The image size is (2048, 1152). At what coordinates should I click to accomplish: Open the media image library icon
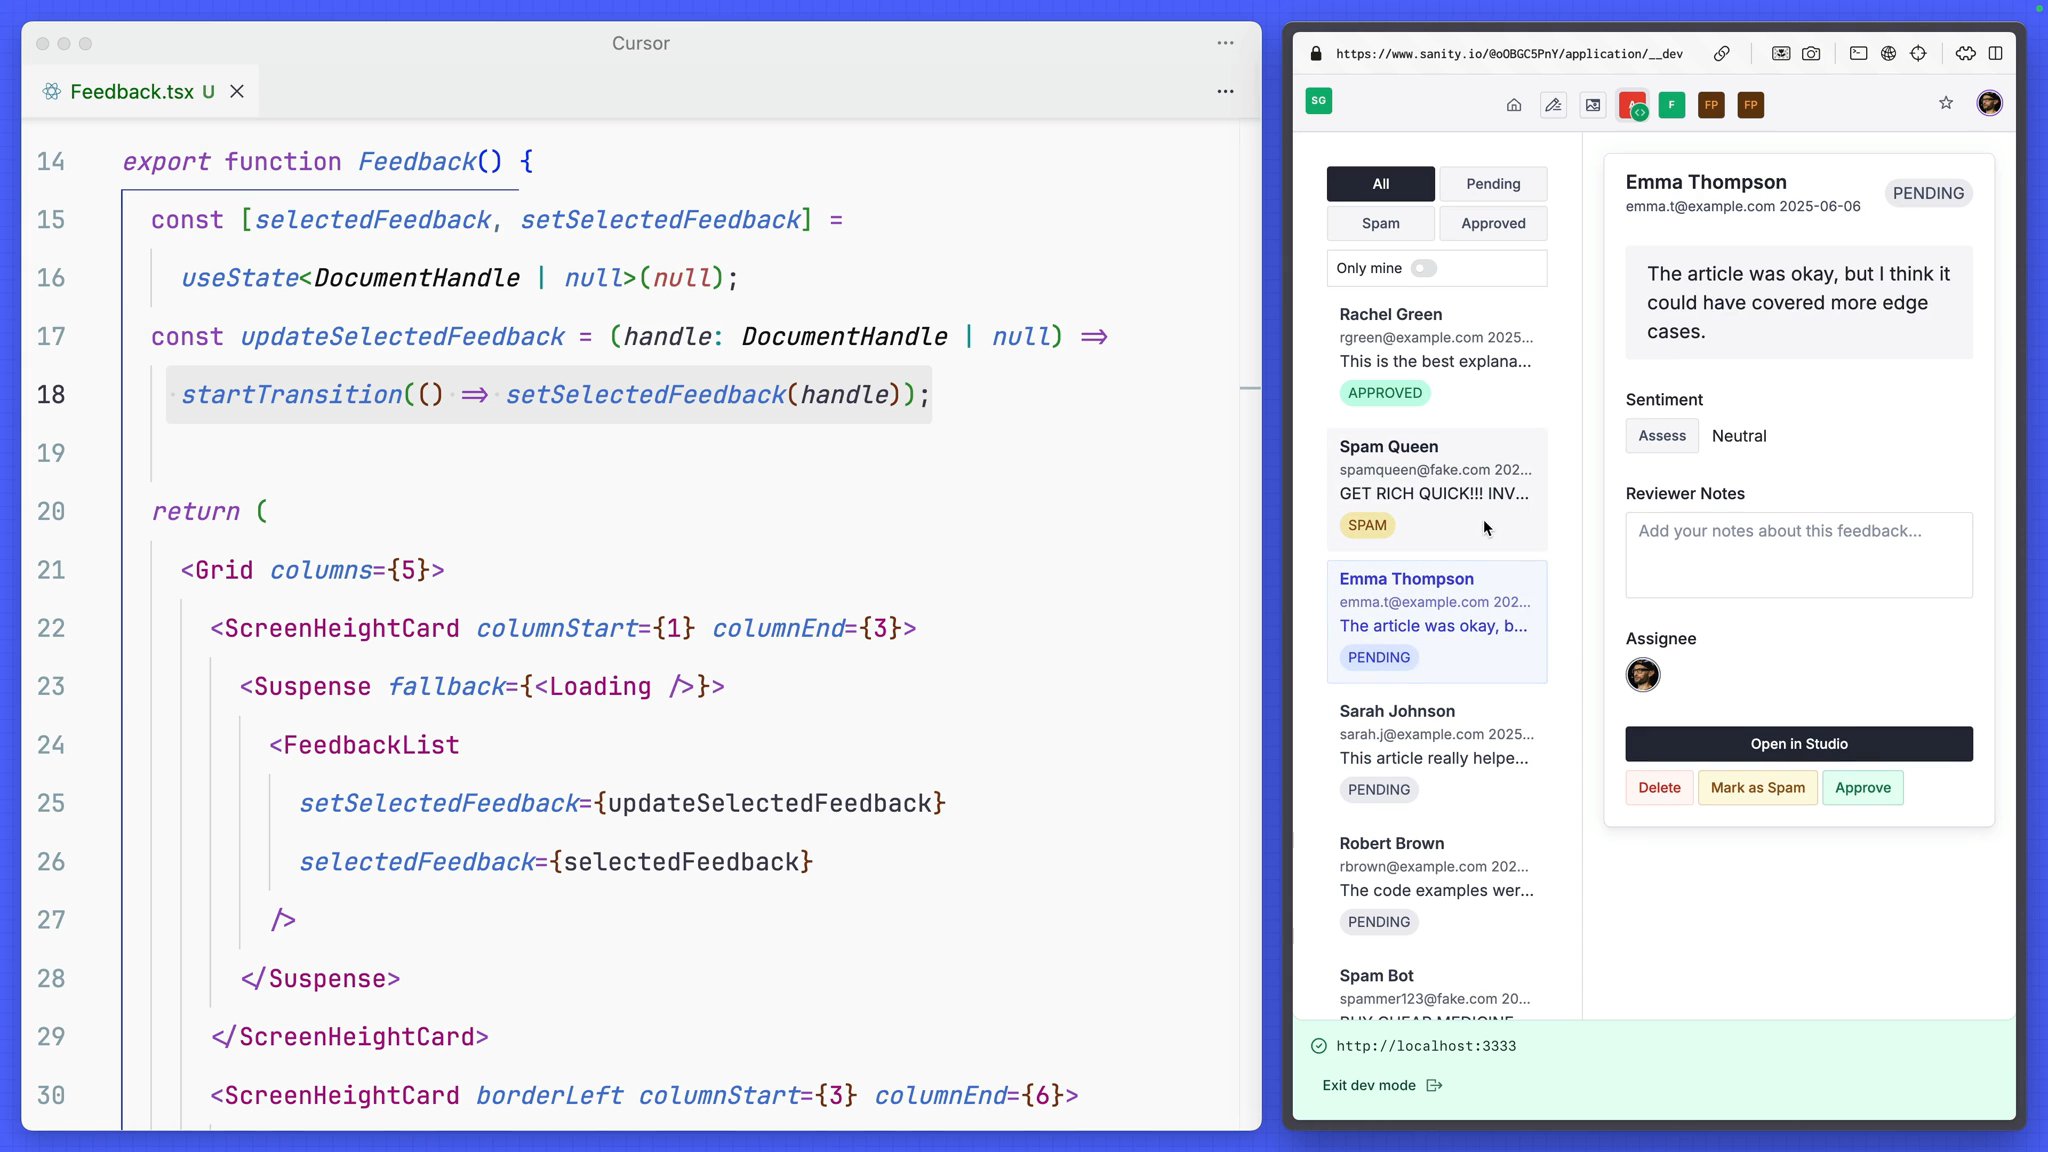pyautogui.click(x=1593, y=105)
